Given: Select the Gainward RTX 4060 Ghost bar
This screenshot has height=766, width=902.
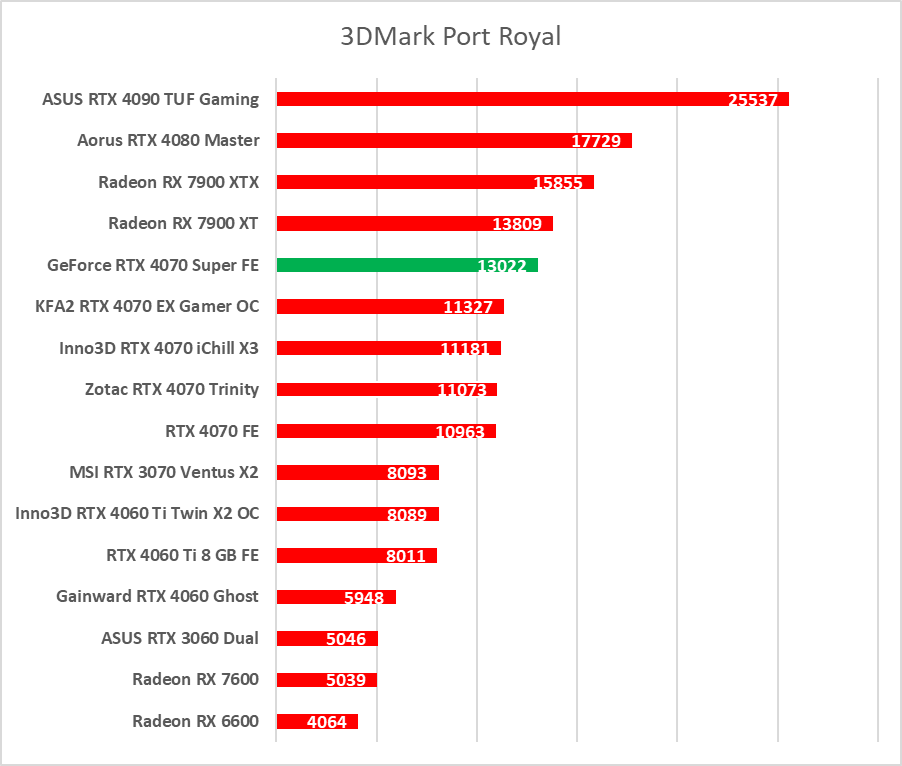Looking at the screenshot, I should pyautogui.click(x=310, y=597).
